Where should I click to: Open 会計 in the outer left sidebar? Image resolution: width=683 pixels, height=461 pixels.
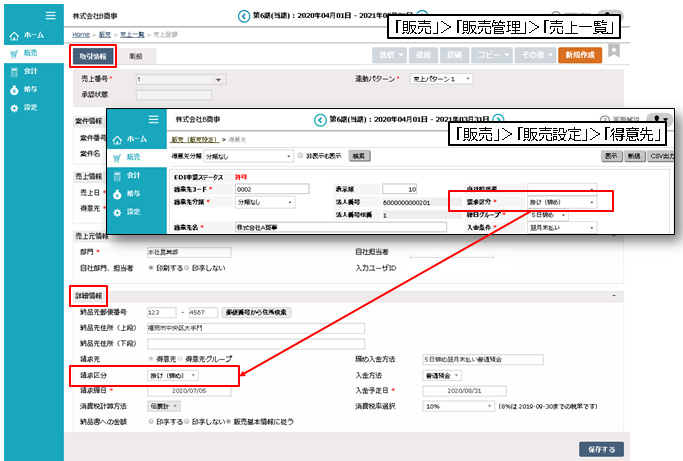click(x=29, y=72)
